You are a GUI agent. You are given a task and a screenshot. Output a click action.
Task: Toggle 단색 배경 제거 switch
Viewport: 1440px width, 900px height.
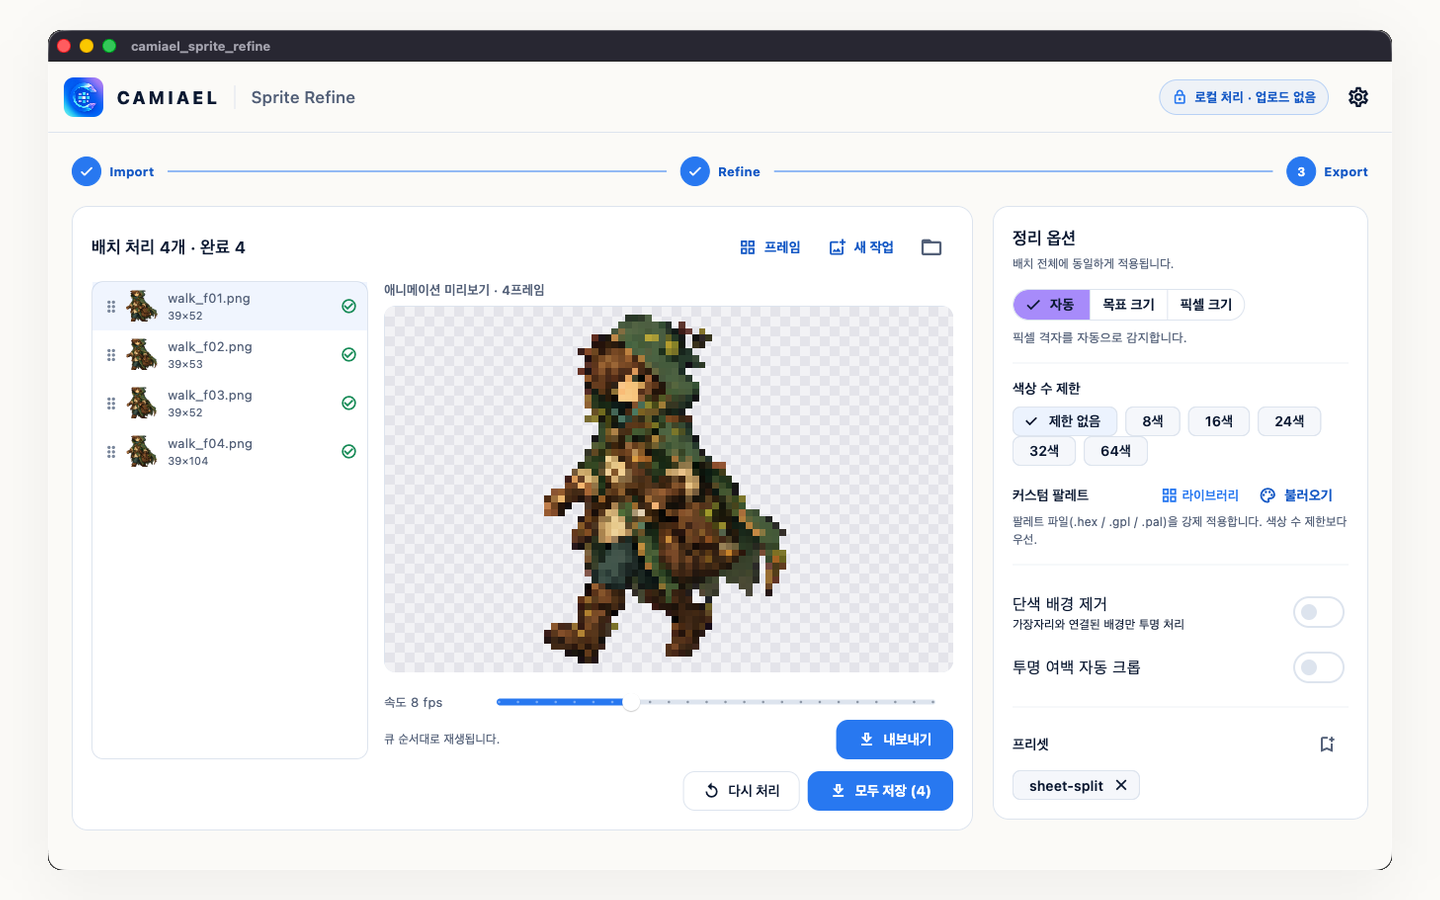pos(1318,612)
